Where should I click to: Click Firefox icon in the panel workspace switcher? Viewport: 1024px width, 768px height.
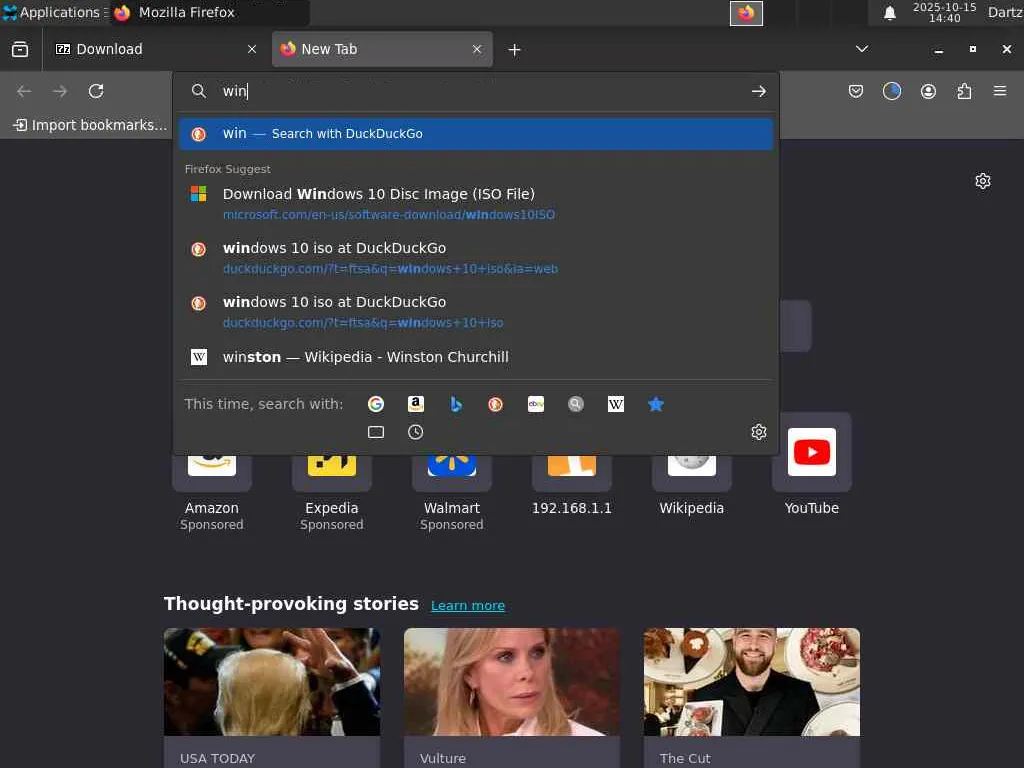coord(746,13)
